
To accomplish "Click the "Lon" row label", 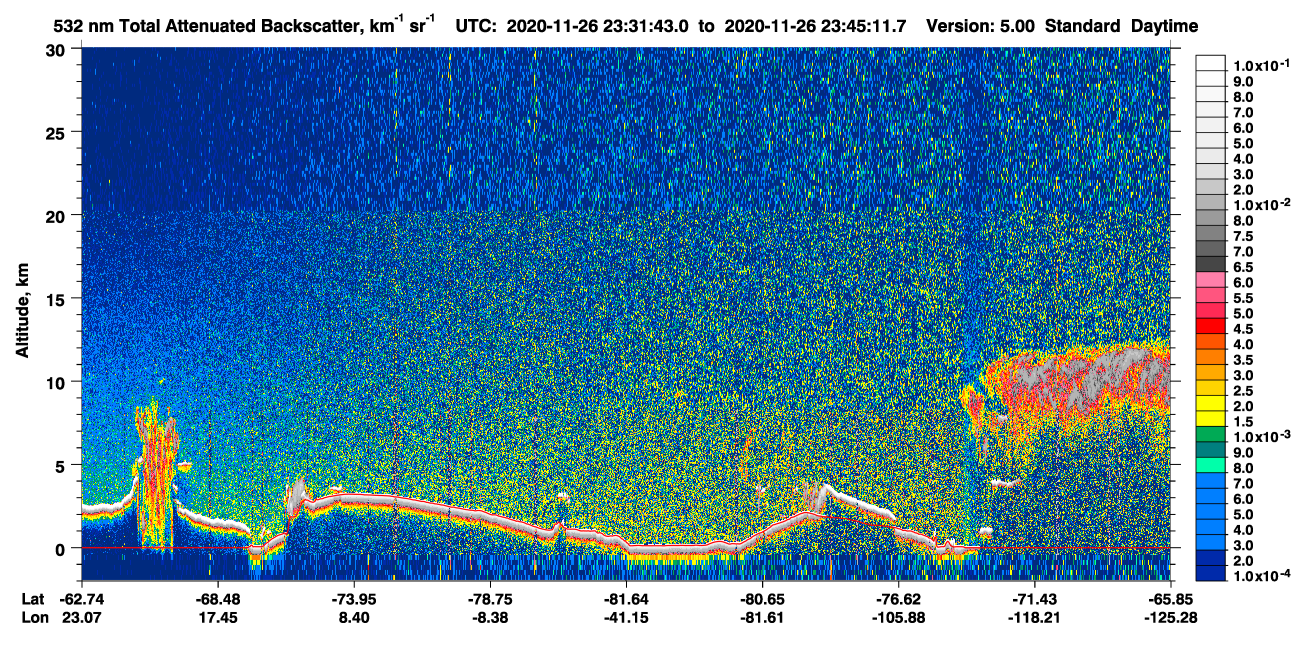I will pos(34,618).
